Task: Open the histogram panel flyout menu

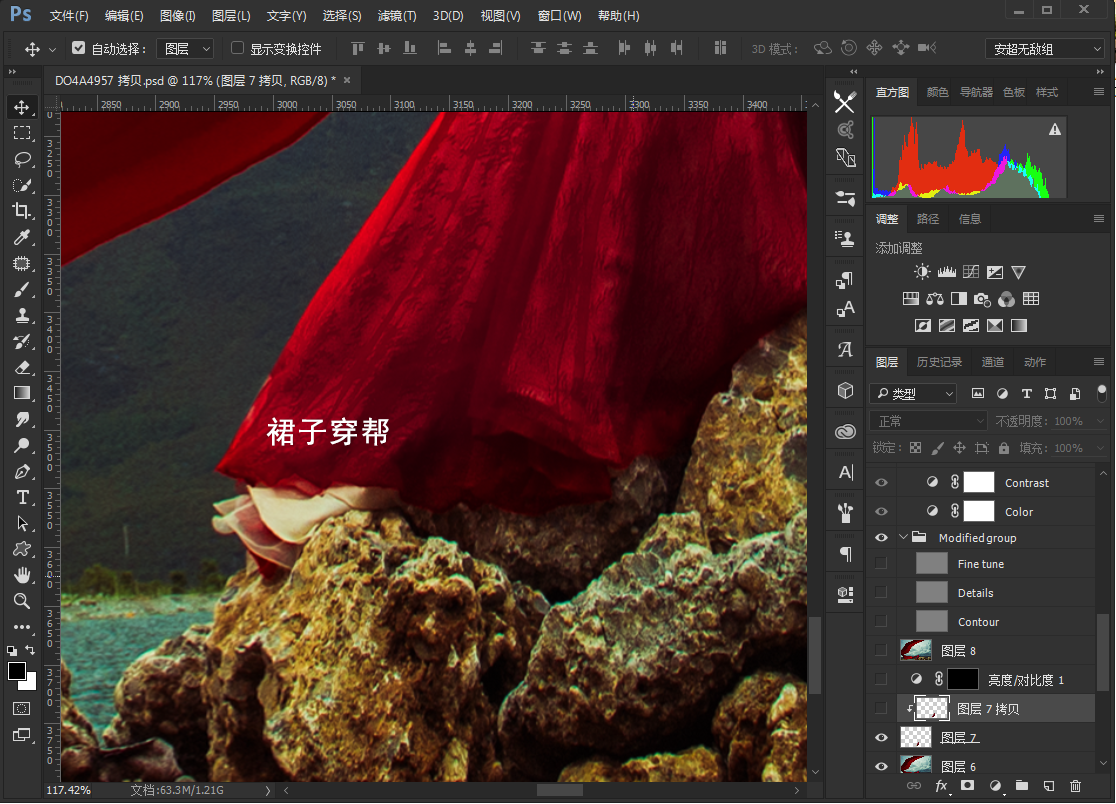Action: click(1099, 92)
